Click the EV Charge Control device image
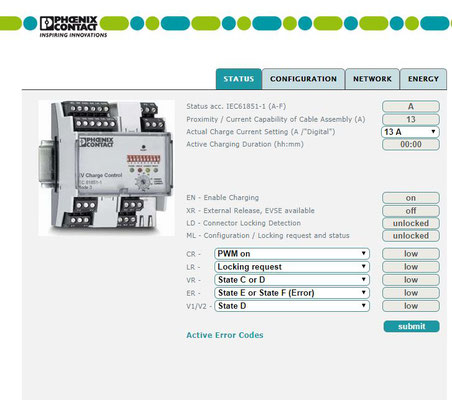452x400 pixels. click(x=106, y=168)
